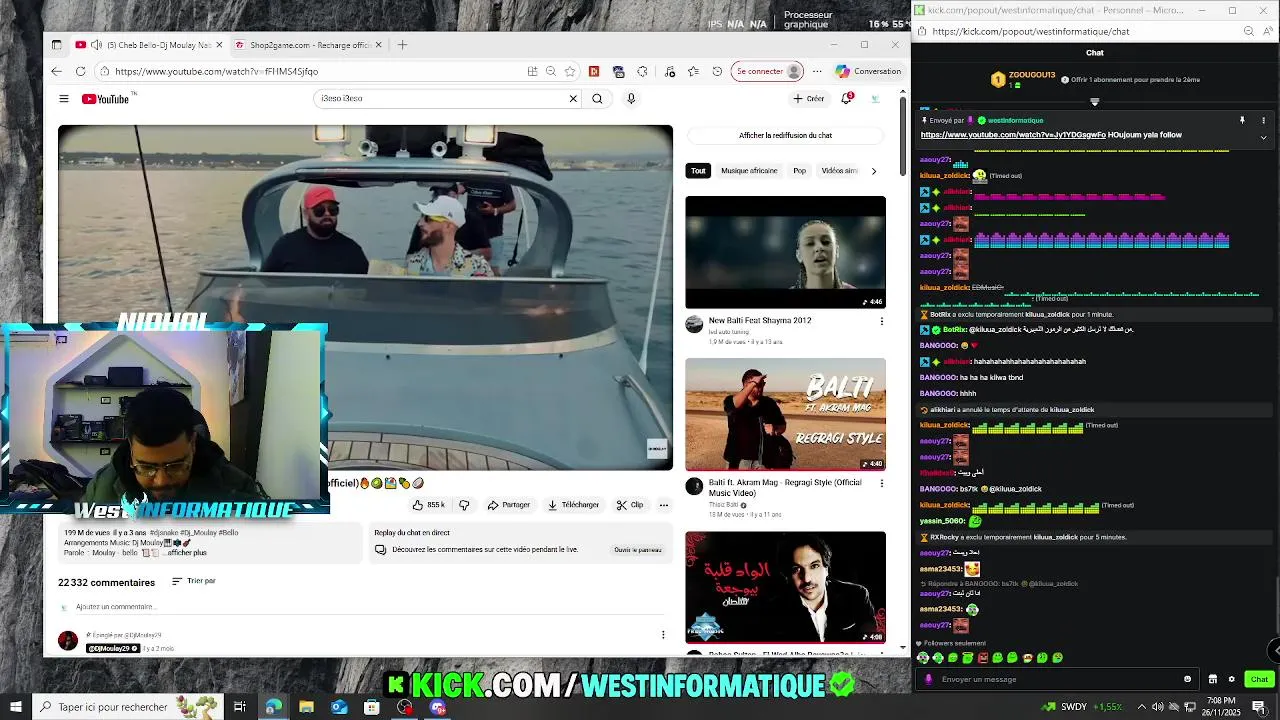Reload the YouTube page

click(79, 71)
